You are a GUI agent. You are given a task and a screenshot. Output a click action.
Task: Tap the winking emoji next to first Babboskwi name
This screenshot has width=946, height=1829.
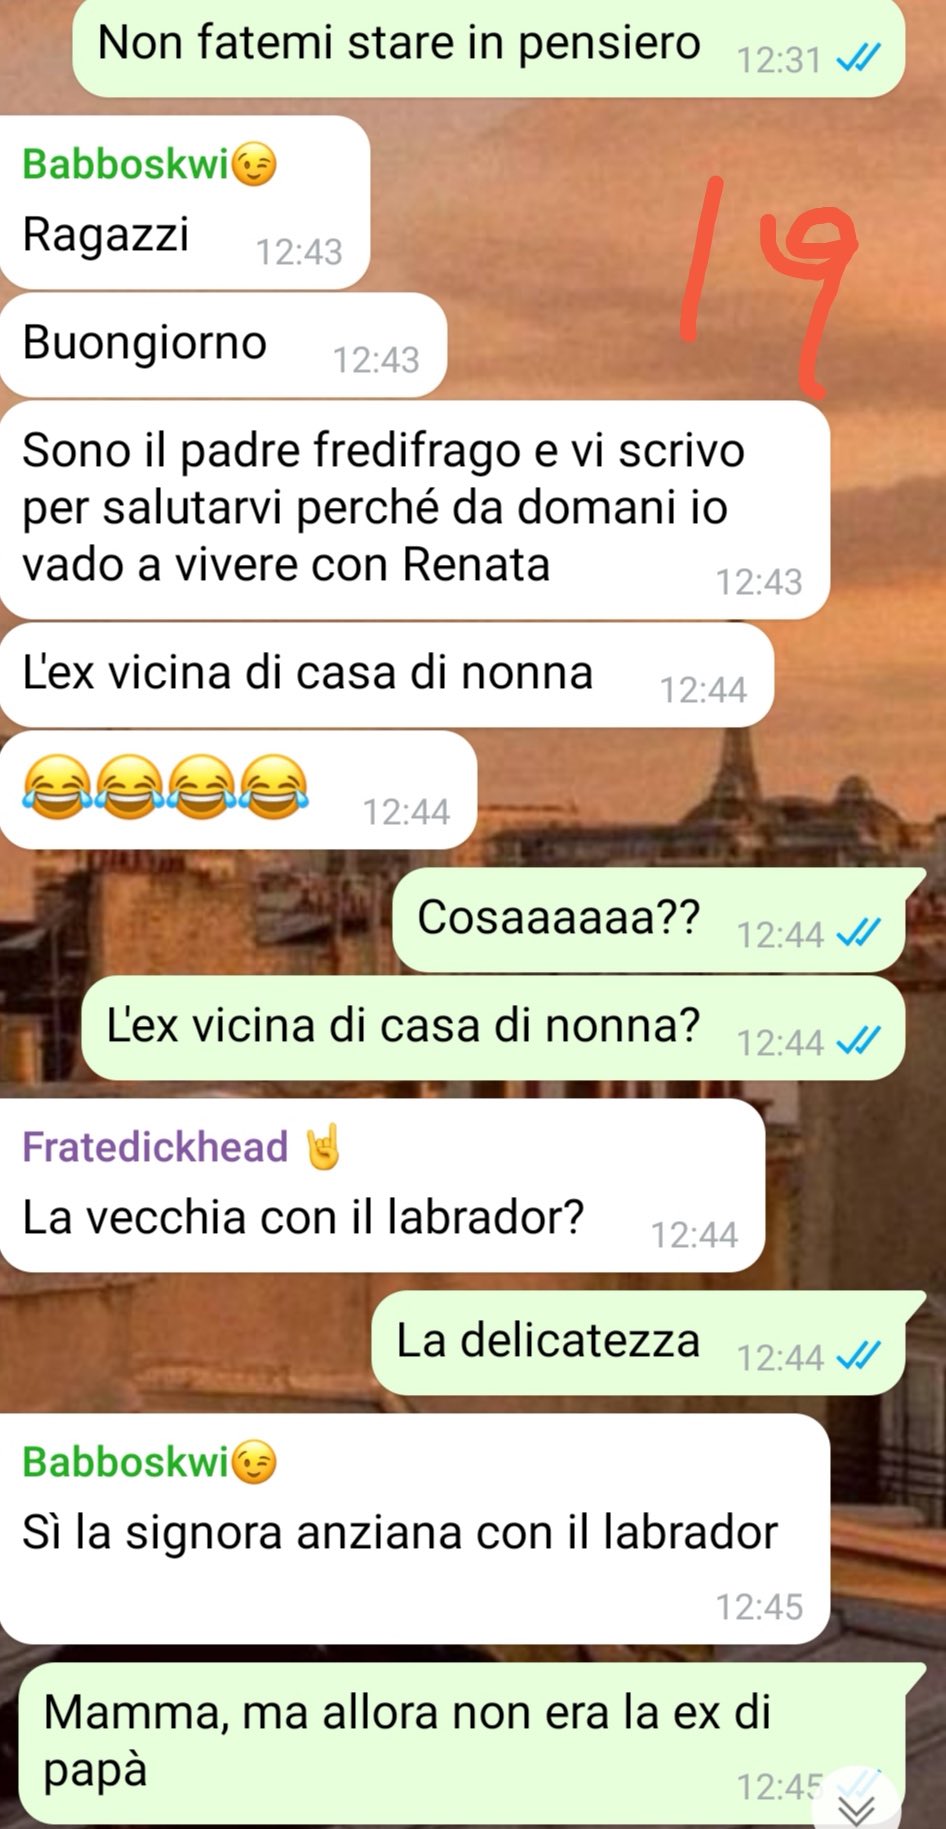(x=254, y=165)
